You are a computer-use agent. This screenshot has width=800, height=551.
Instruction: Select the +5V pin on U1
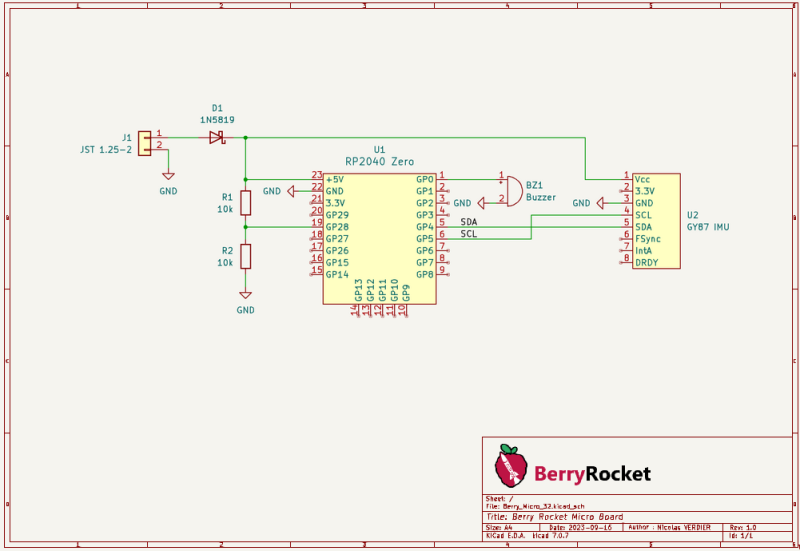coord(334,179)
